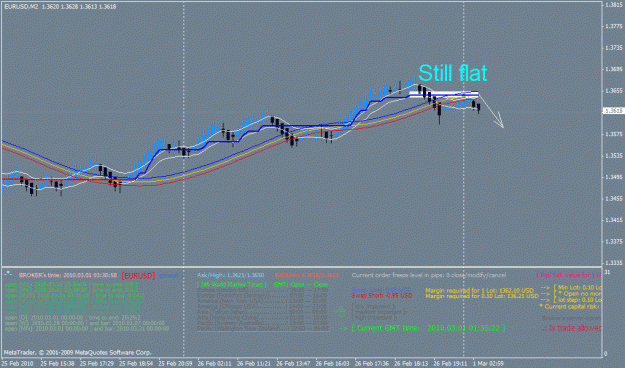Click the red [EURUSD] symbol label
The width and height of the screenshot is (625, 368).
pos(138,276)
